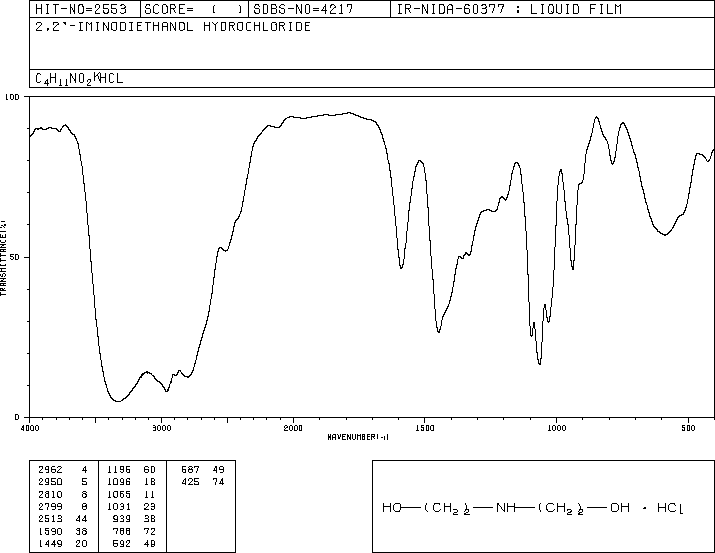This screenshot has width=715, height=553.
Task: Click the SCORE= header field
Action: coord(194,9)
